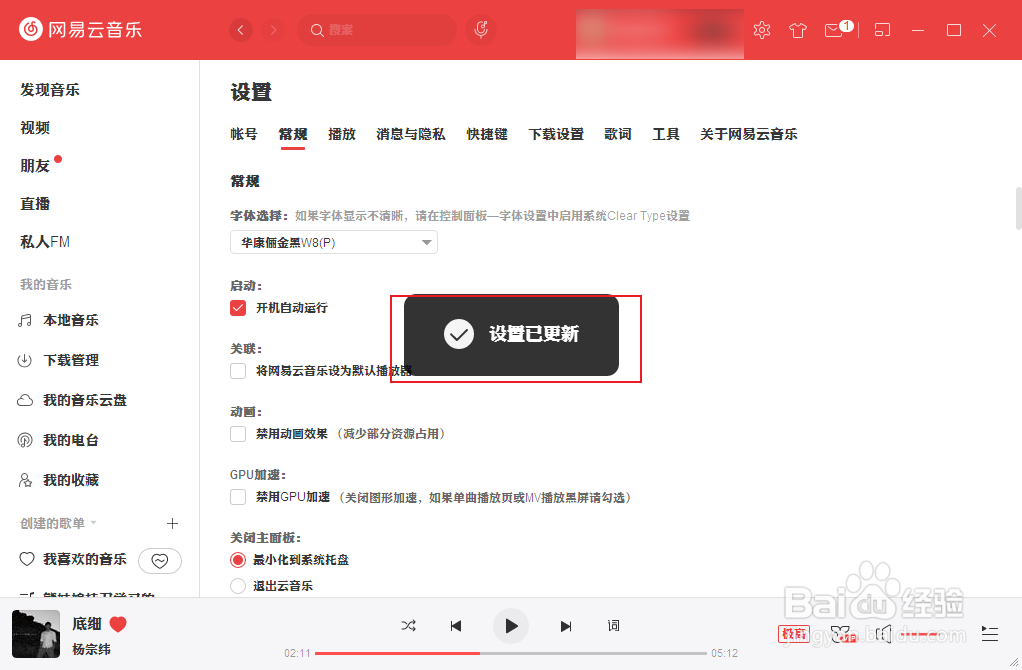Toggle shuffle playback mode icon
This screenshot has width=1022, height=670.
pos(408,625)
